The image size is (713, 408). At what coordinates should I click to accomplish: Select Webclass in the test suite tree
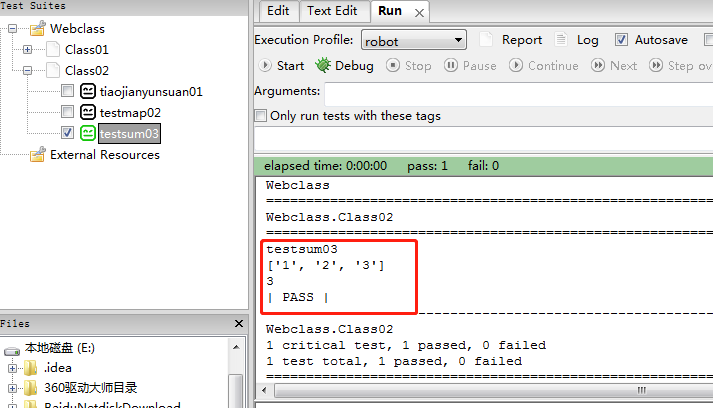tap(77, 29)
